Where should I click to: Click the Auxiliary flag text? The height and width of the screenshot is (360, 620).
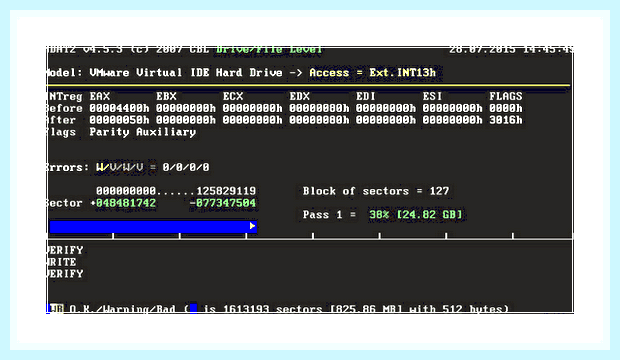(x=166, y=132)
